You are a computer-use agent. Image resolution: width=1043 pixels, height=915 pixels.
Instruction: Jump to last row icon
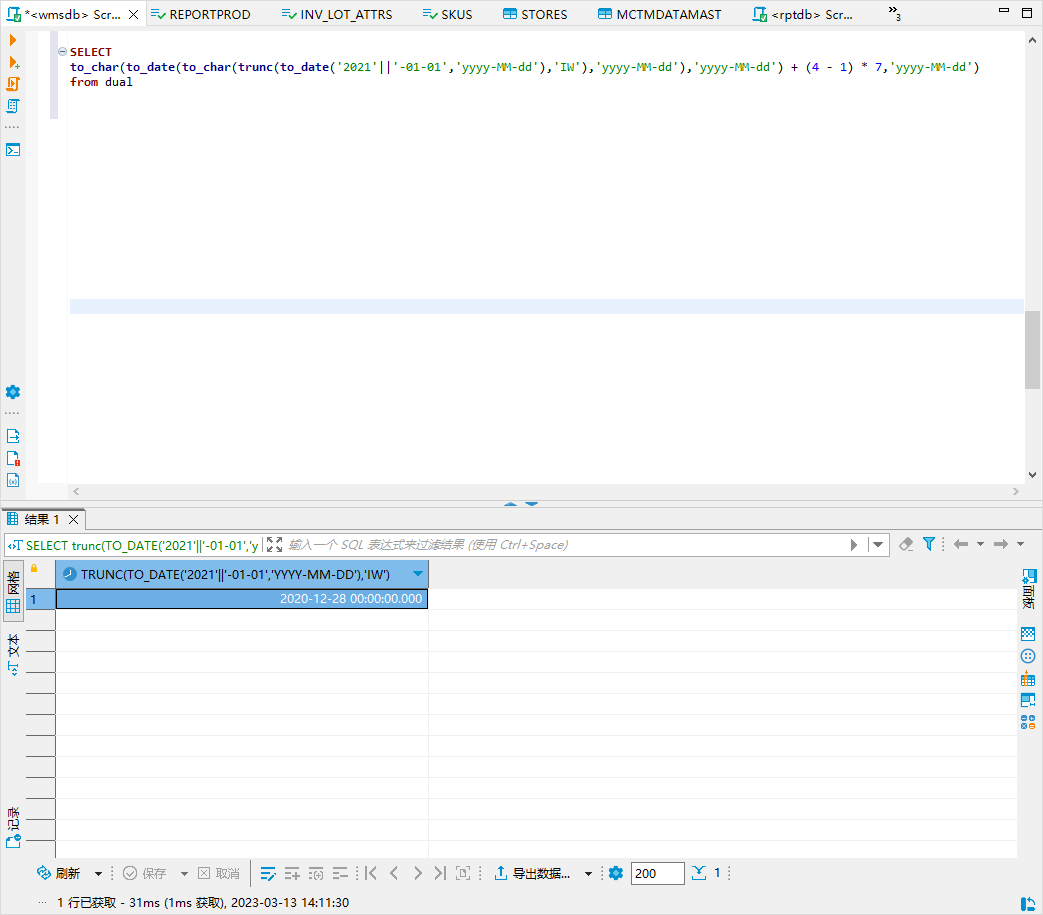click(440, 873)
